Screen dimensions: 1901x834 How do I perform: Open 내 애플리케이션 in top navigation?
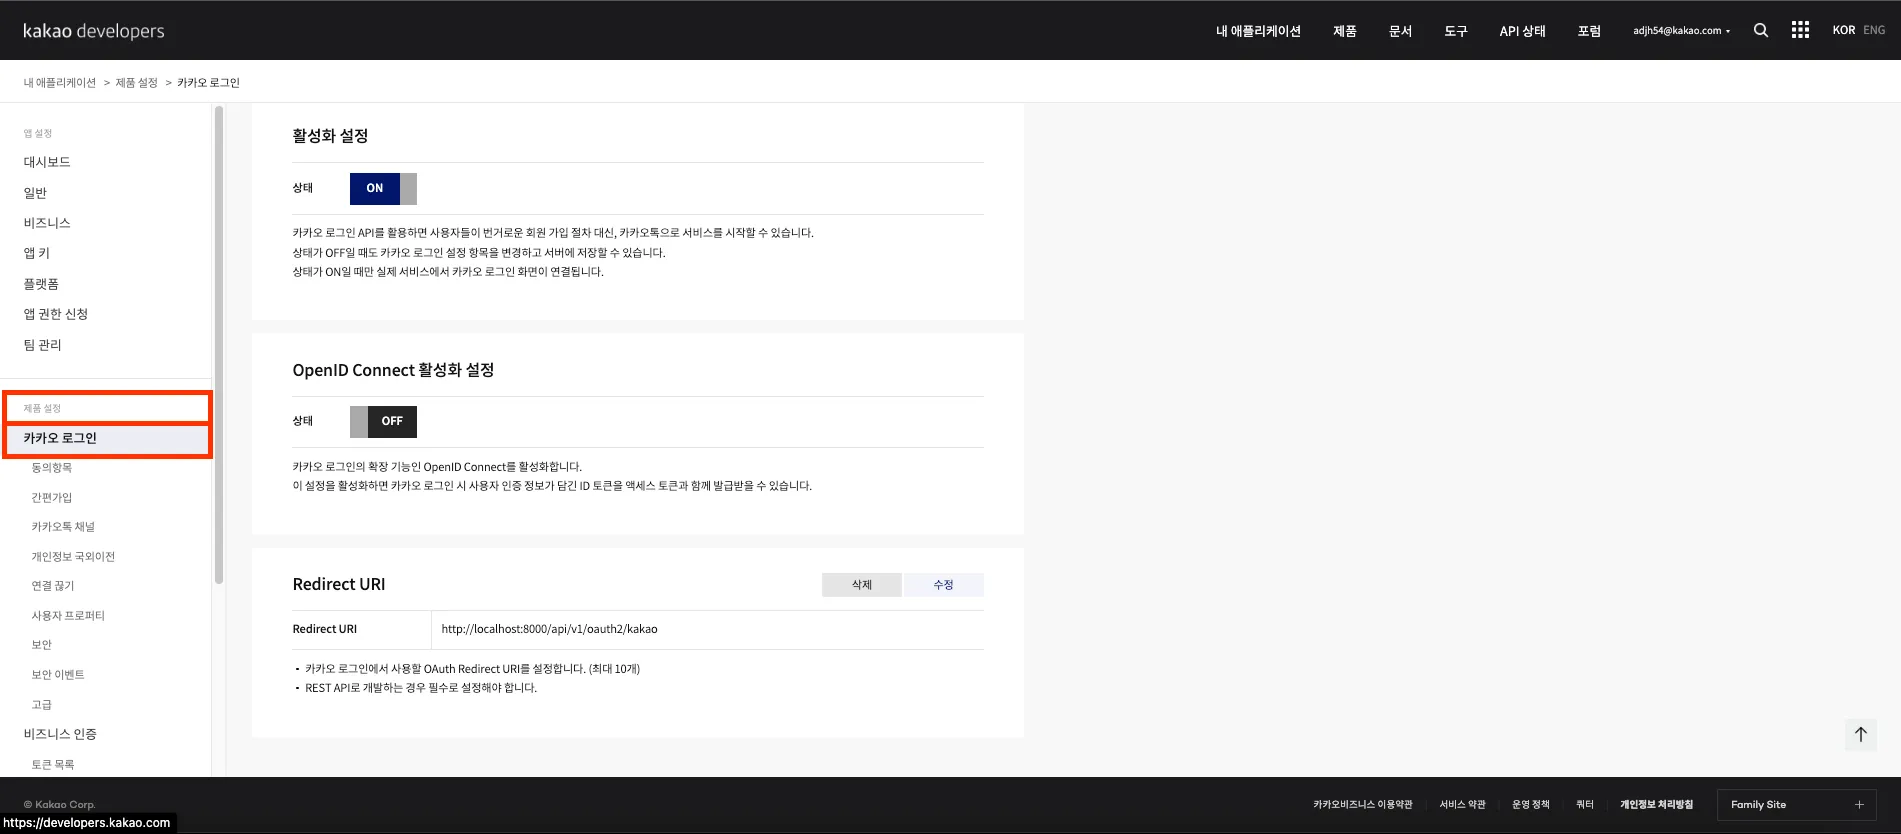click(x=1258, y=31)
